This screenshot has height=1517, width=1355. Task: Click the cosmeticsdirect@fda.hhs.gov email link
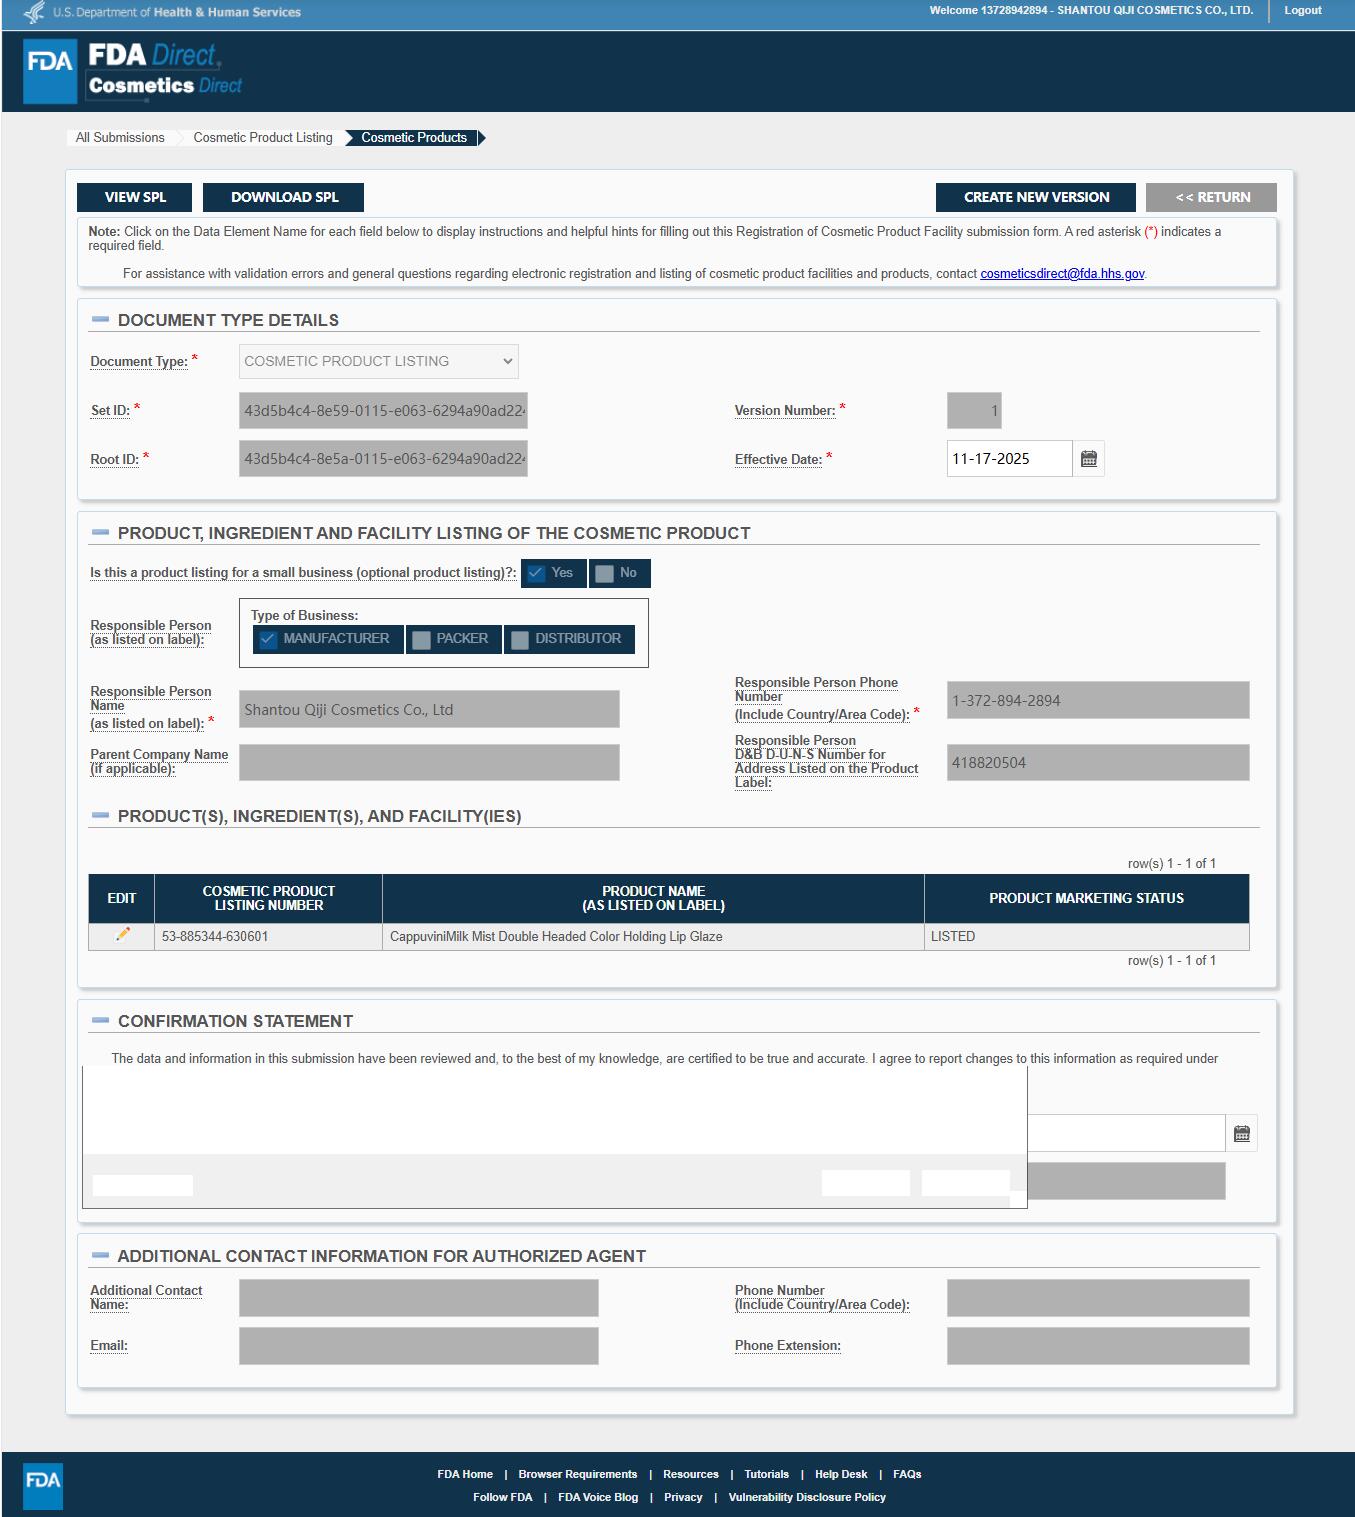1062,274
